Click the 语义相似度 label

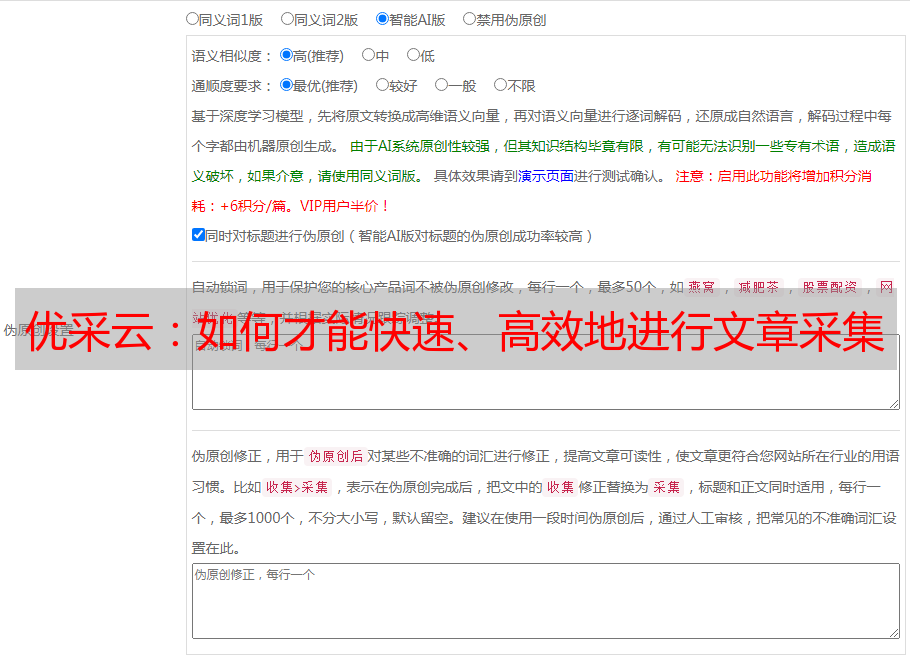(x=231, y=56)
